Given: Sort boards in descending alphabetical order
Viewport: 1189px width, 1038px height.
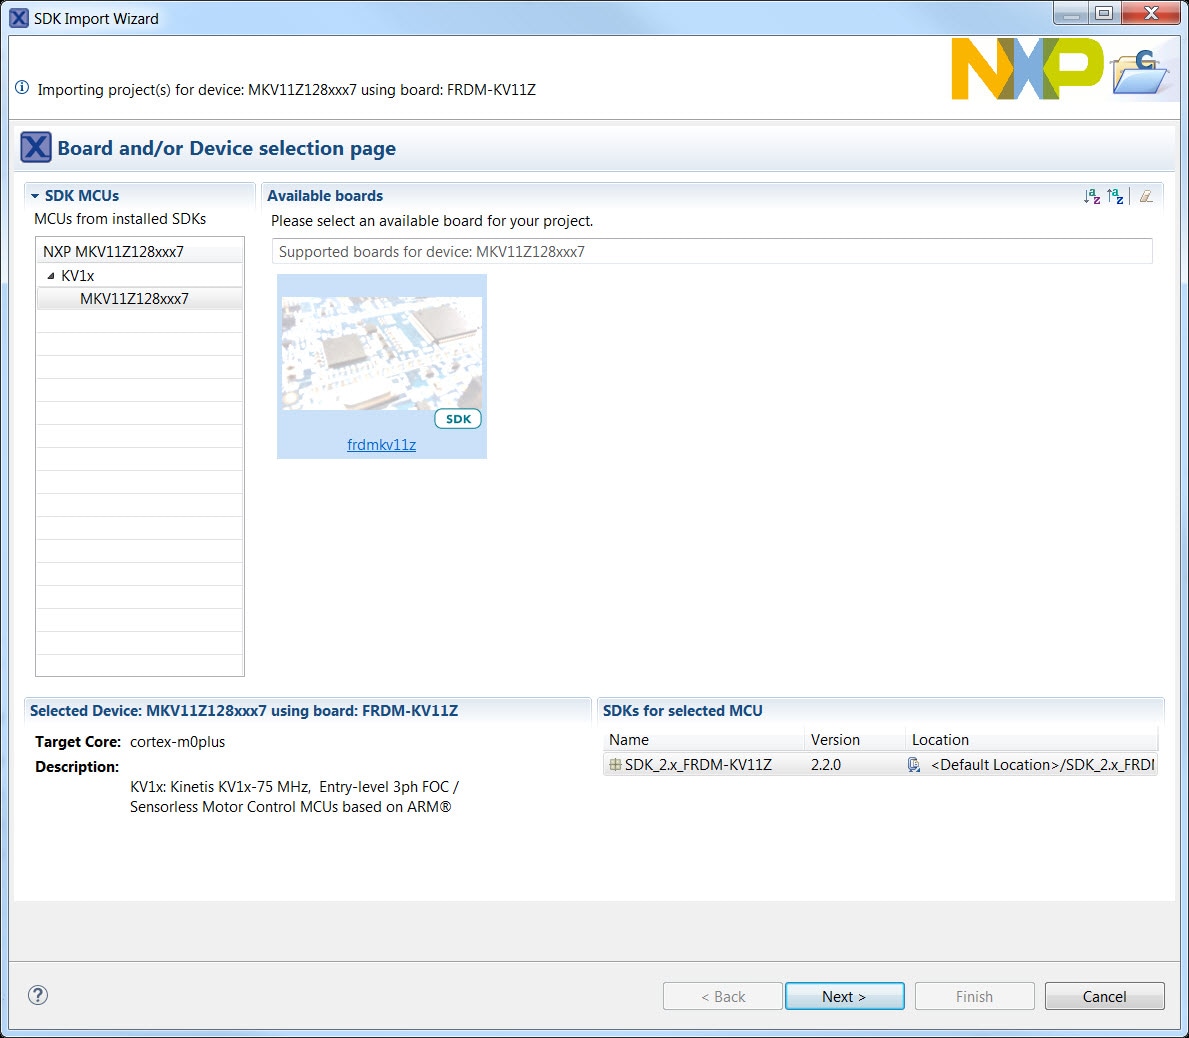Looking at the screenshot, I should click(1116, 197).
